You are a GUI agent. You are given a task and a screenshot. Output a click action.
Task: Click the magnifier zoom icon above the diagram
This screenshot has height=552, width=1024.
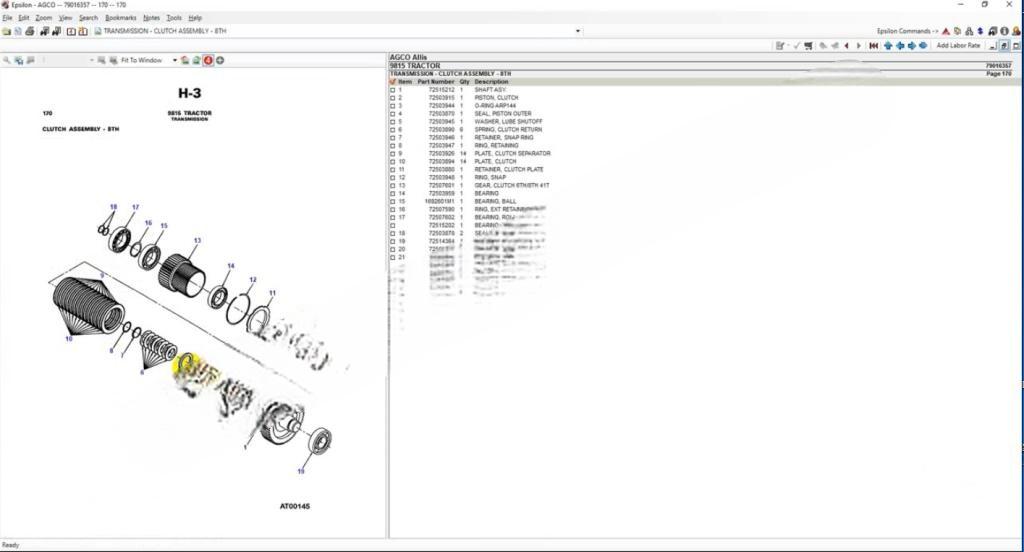click(7, 60)
